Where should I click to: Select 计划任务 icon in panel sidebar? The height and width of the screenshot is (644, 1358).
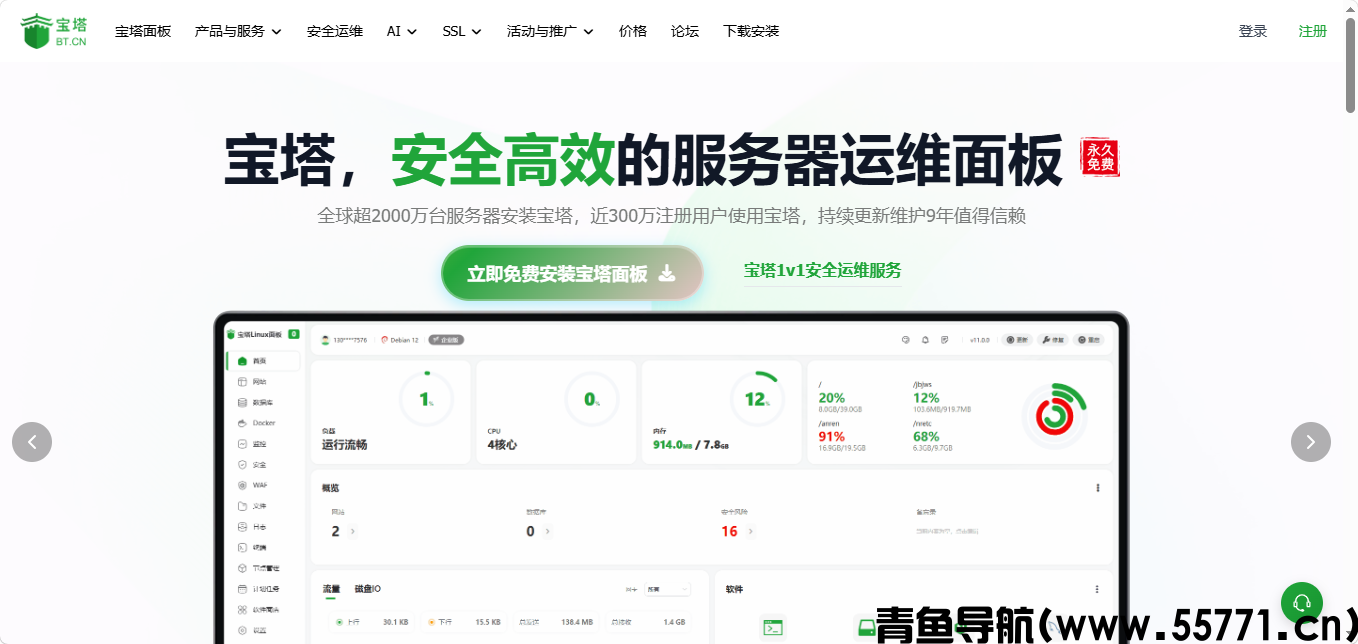click(242, 589)
